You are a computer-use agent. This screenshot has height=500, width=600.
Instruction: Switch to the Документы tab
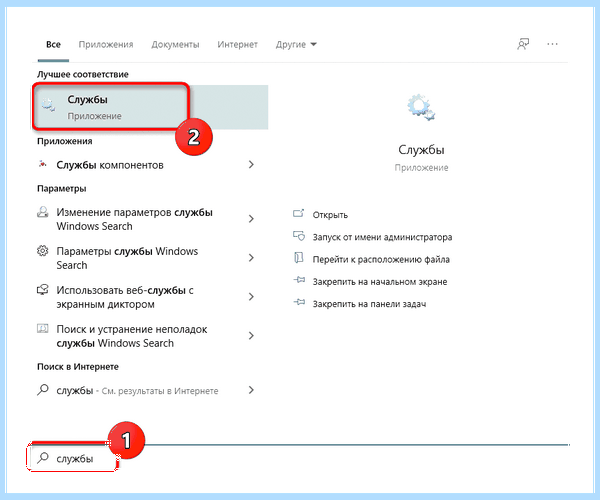point(175,44)
